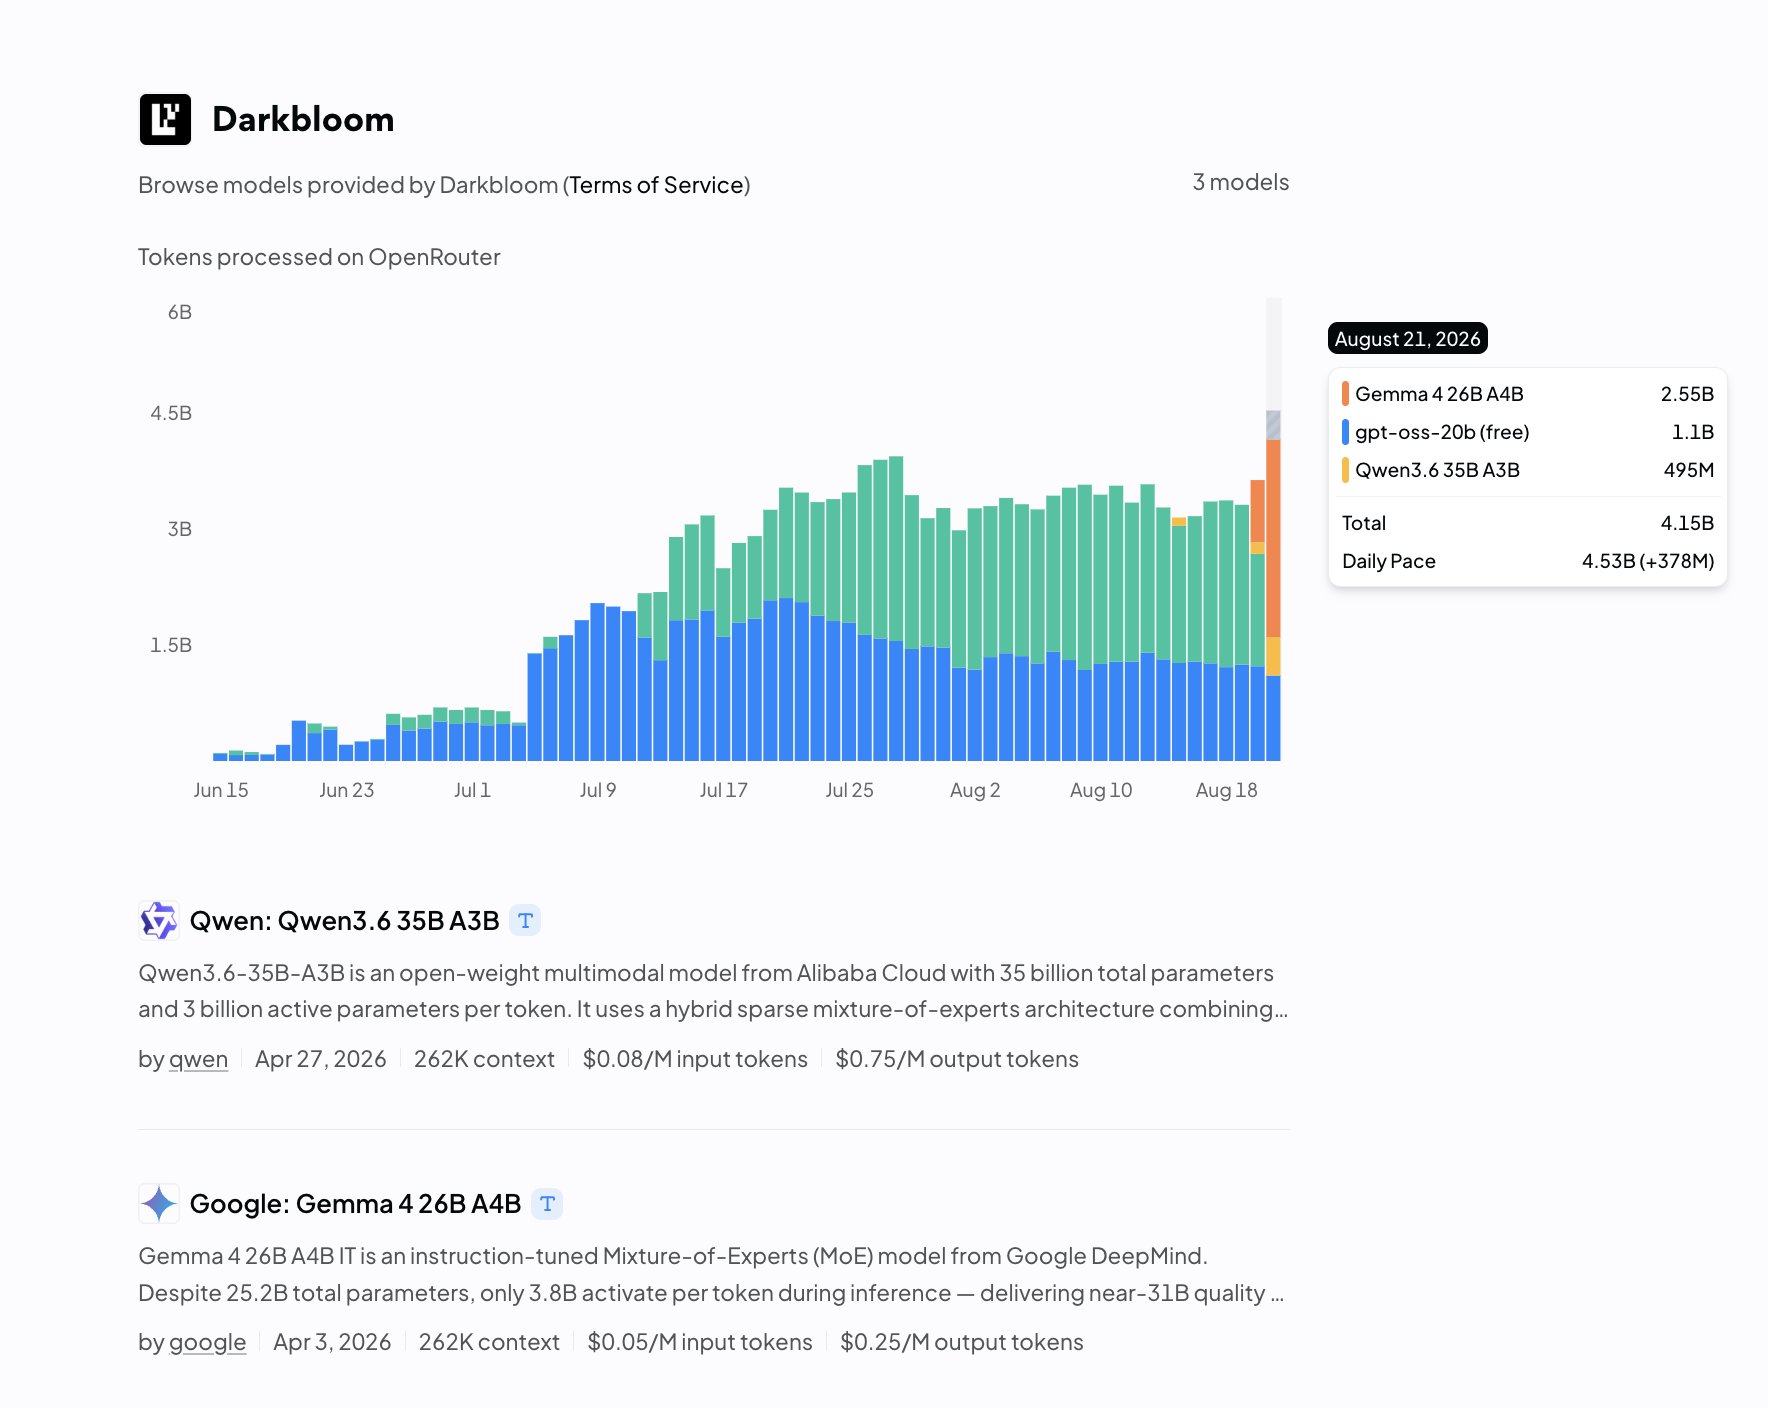Click the $0.08/M input tokens price

(x=695, y=1059)
